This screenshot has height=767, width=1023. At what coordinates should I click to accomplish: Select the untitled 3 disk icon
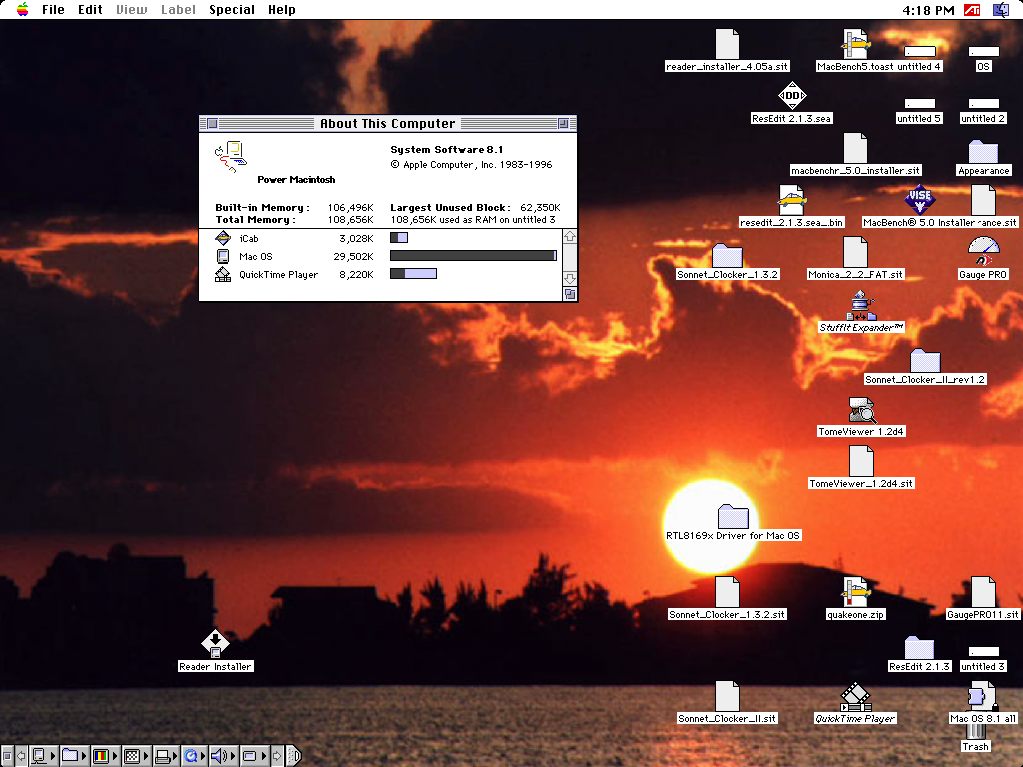click(x=983, y=652)
